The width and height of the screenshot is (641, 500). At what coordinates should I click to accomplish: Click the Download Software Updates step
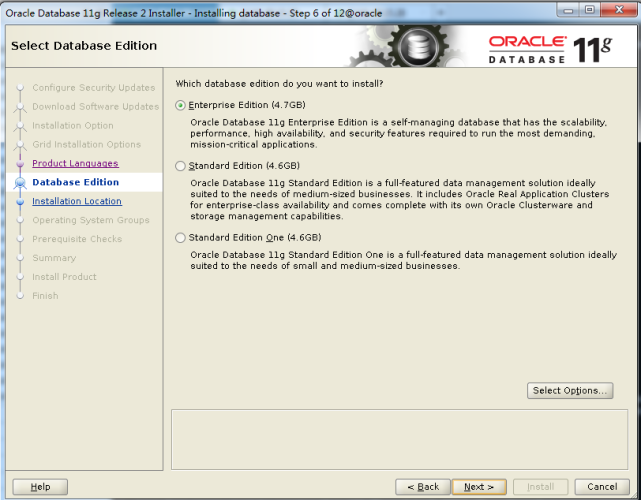[96, 107]
